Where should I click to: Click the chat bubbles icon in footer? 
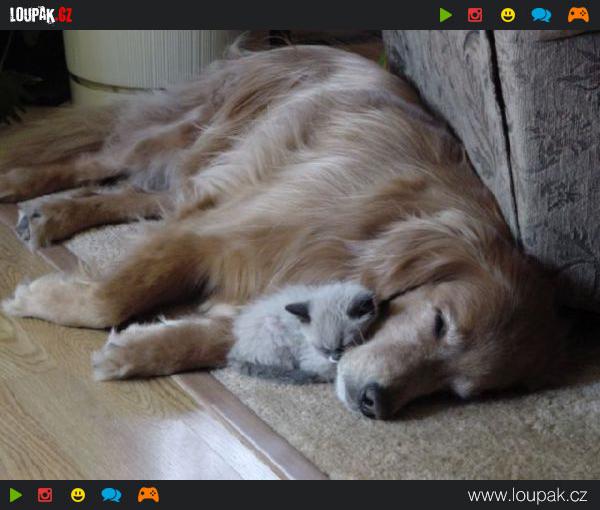[111, 495]
